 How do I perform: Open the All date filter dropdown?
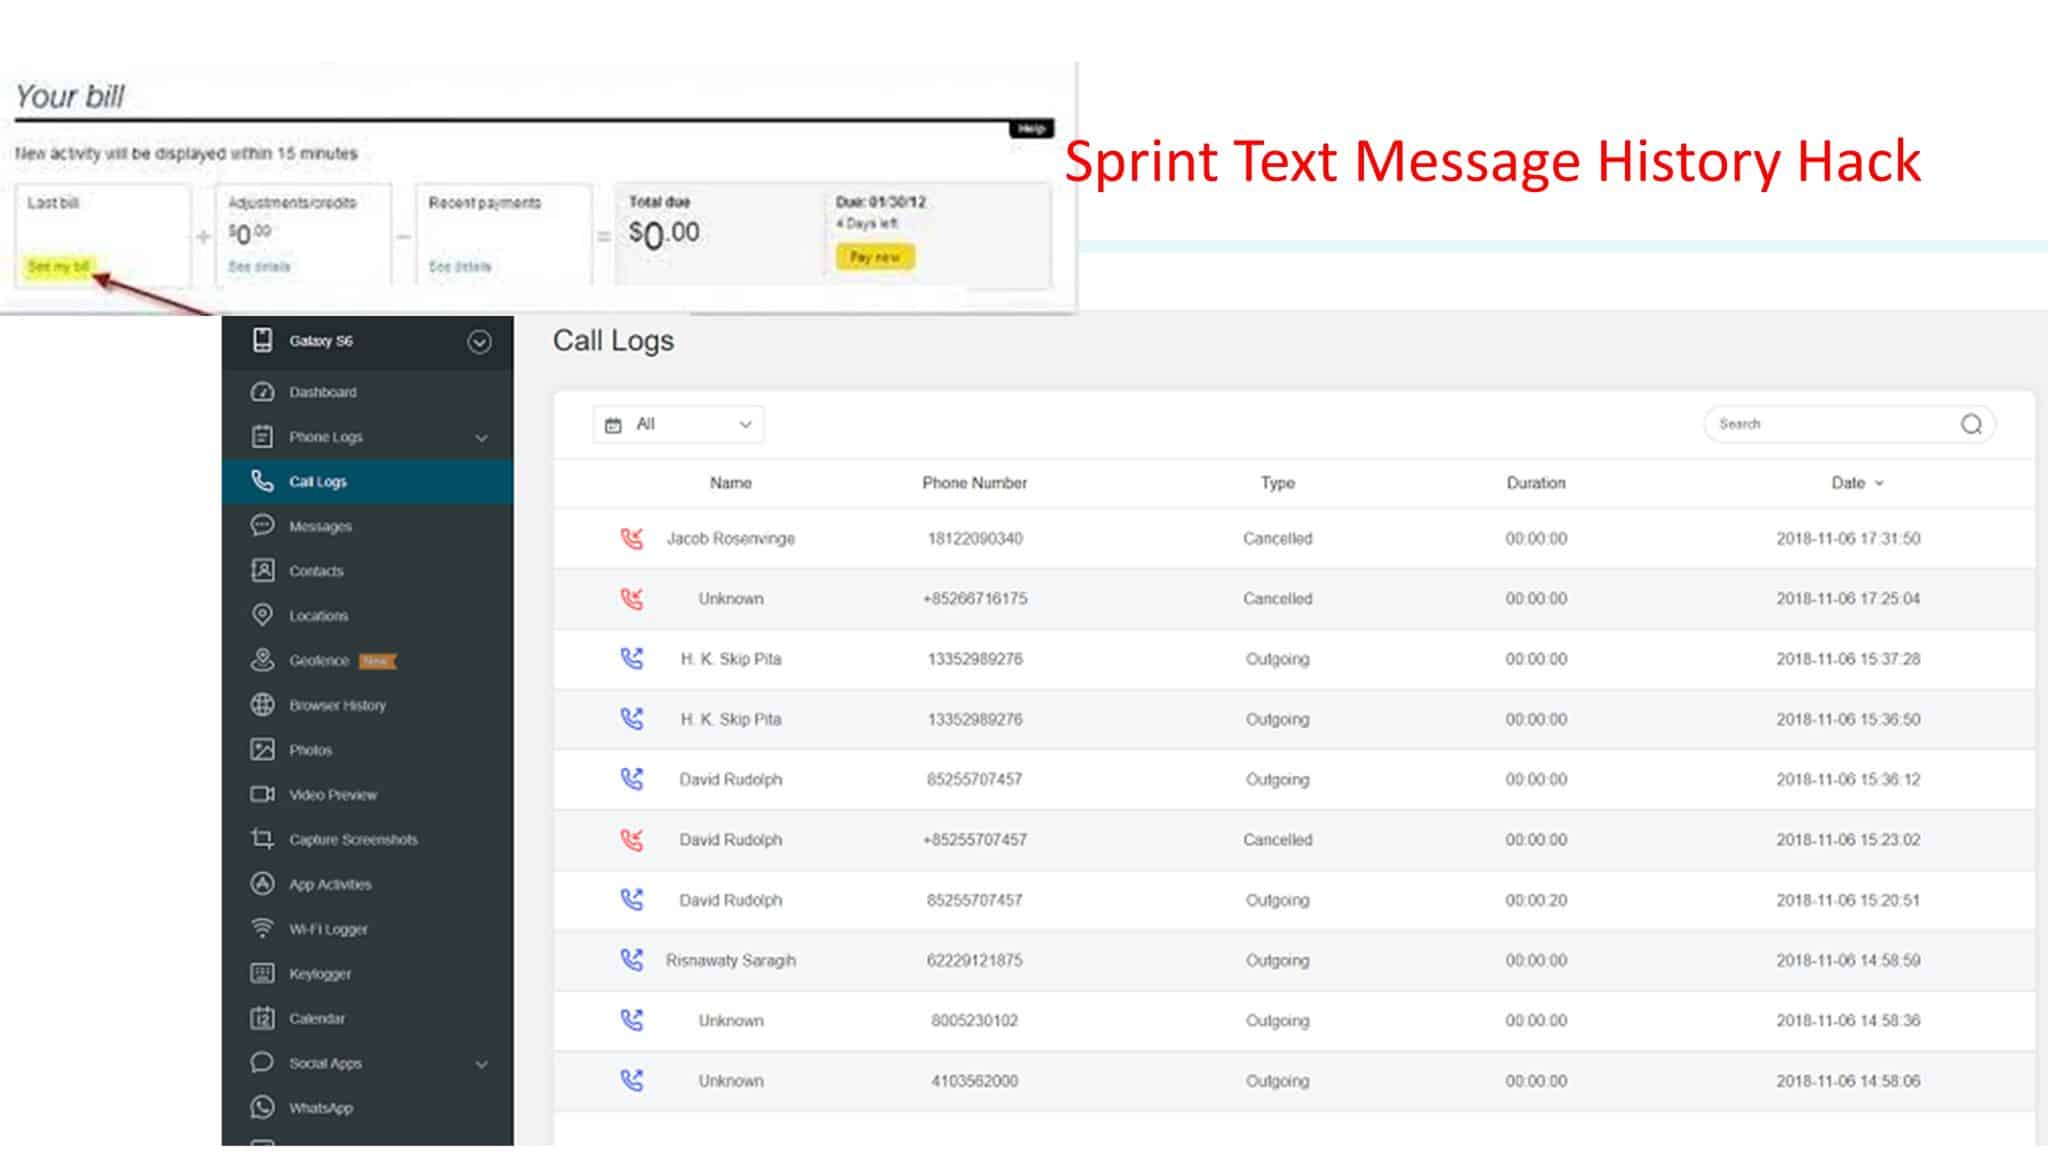677,423
